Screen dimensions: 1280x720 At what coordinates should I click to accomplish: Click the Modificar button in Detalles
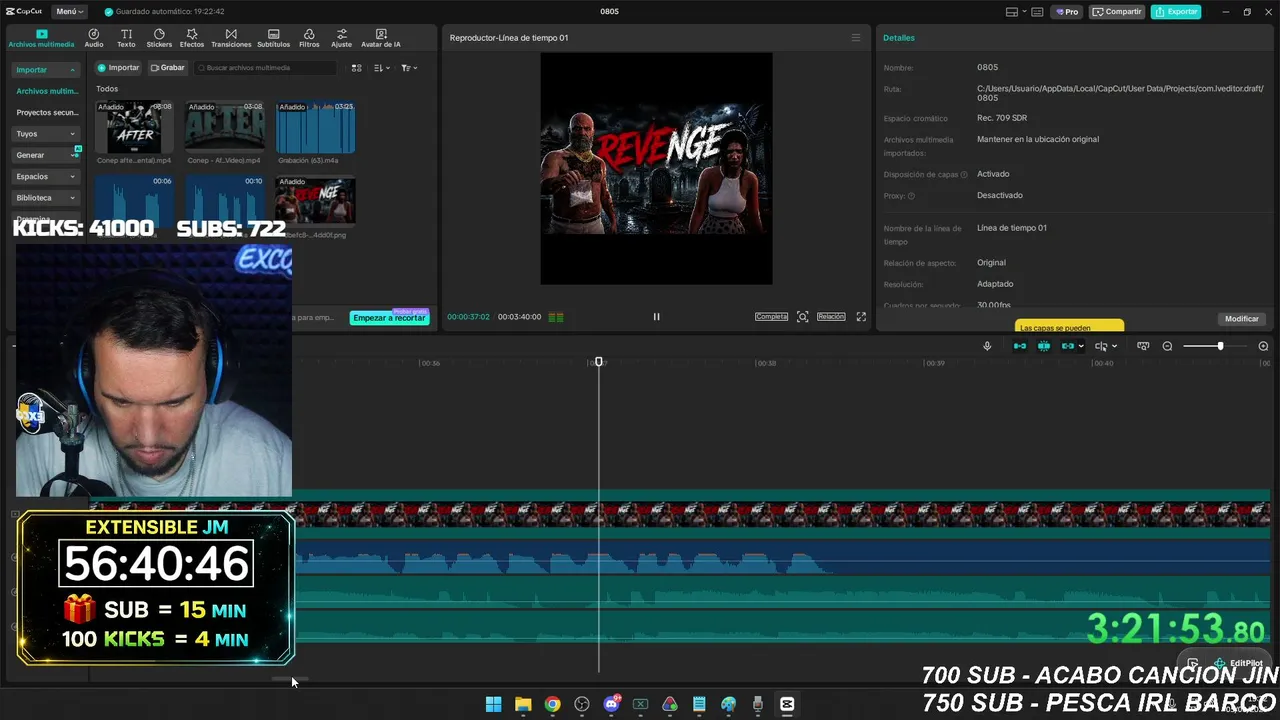click(x=1242, y=319)
